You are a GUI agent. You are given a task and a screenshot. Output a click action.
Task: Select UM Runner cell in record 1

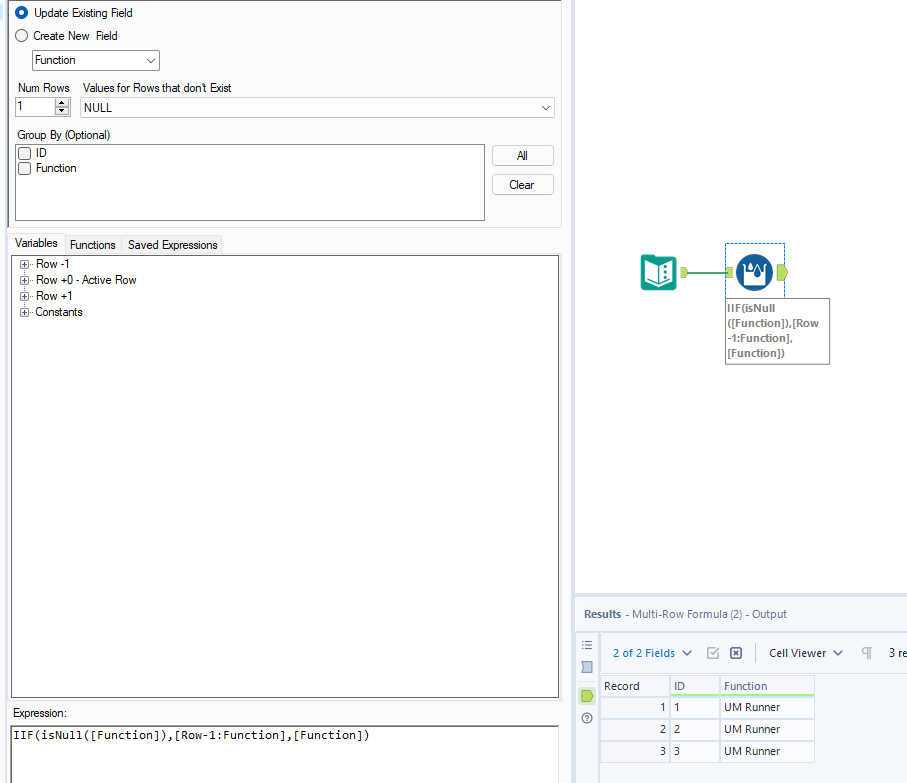coord(767,707)
